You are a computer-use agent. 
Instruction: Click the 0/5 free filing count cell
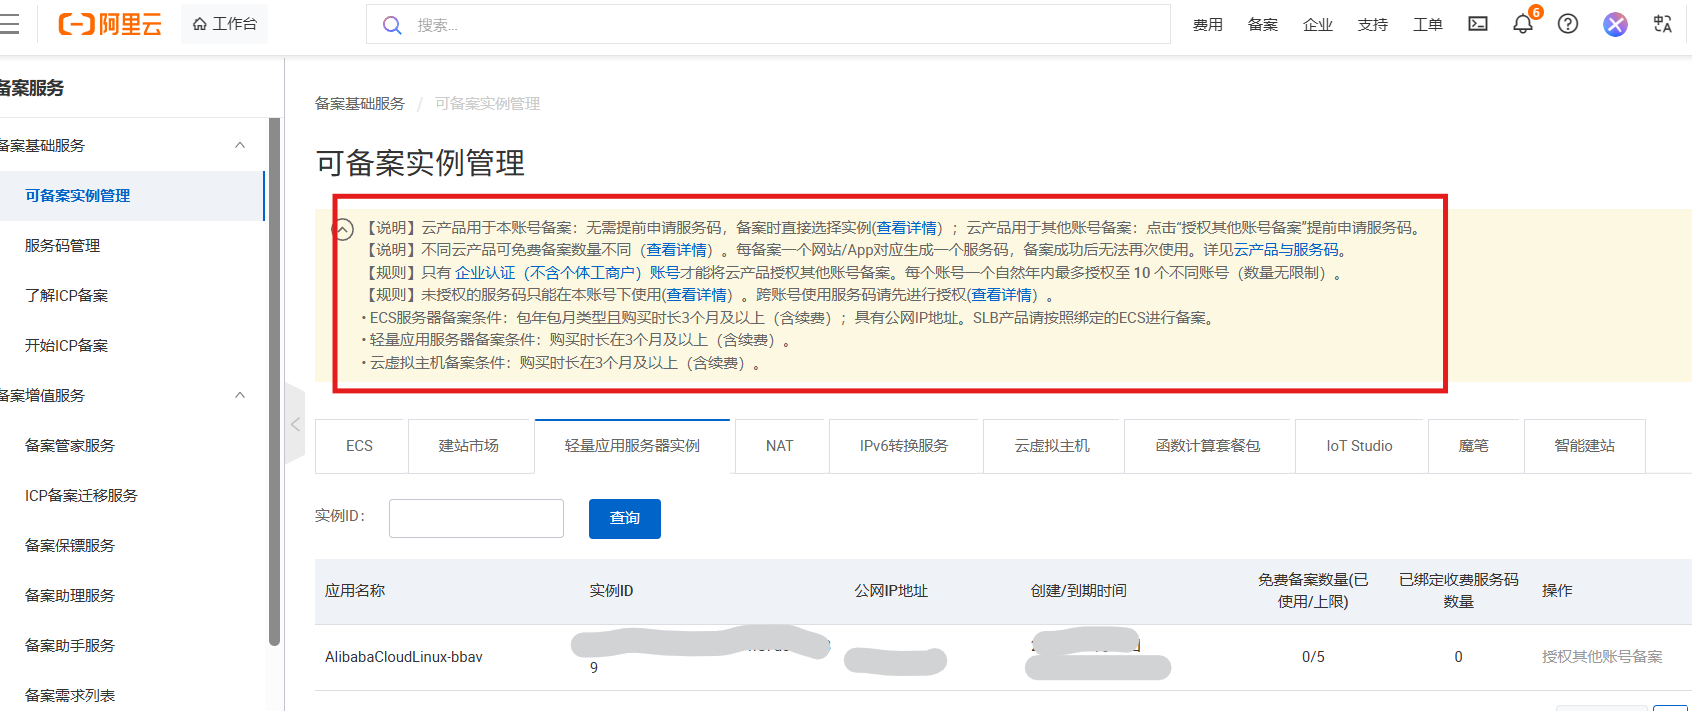(x=1313, y=657)
